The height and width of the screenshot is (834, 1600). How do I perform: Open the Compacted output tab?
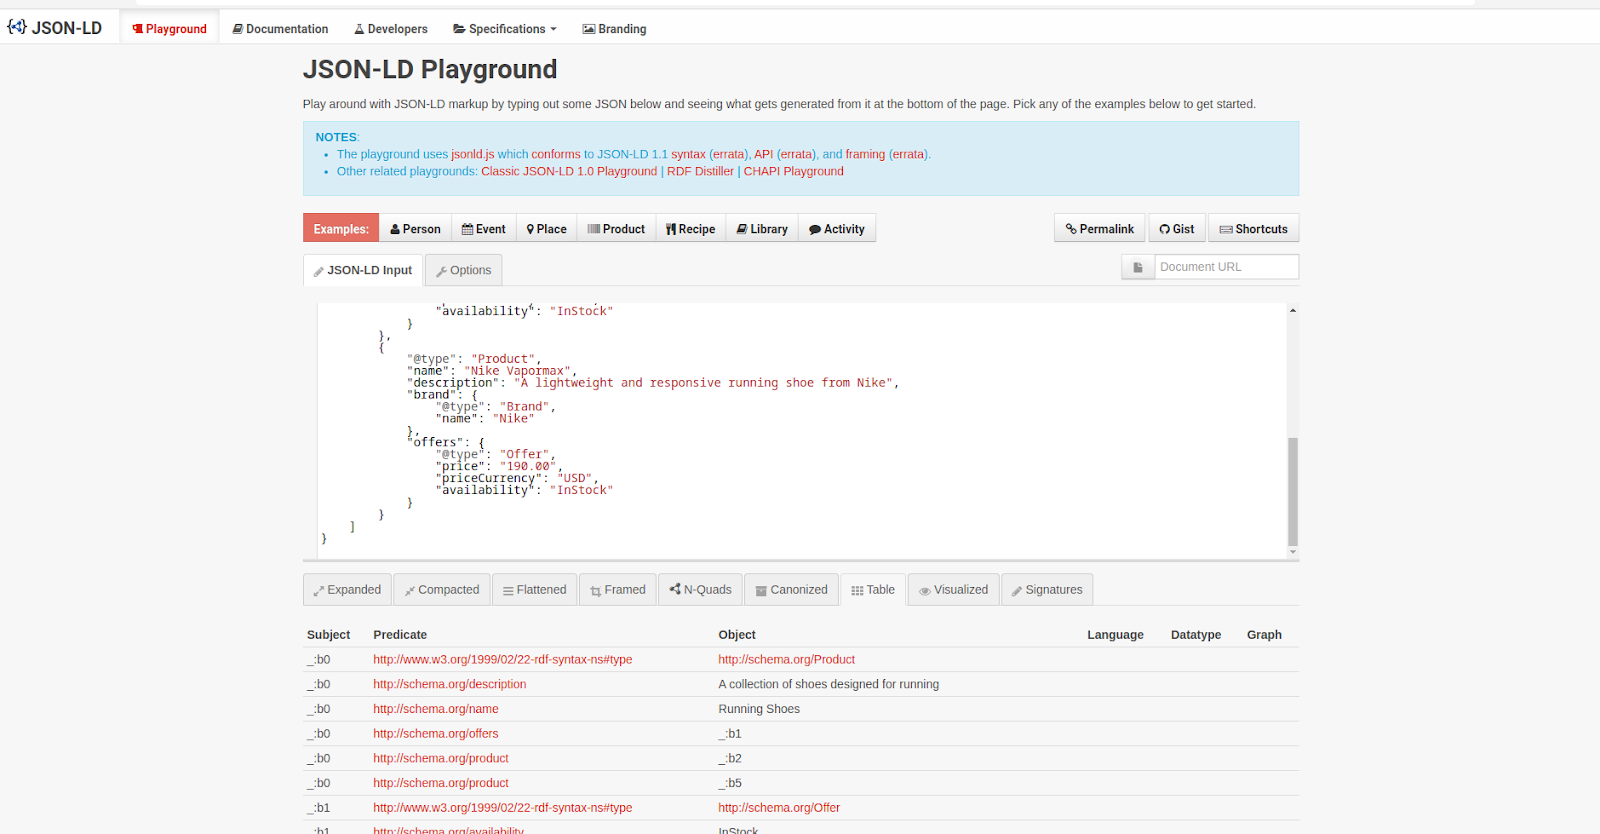click(442, 590)
